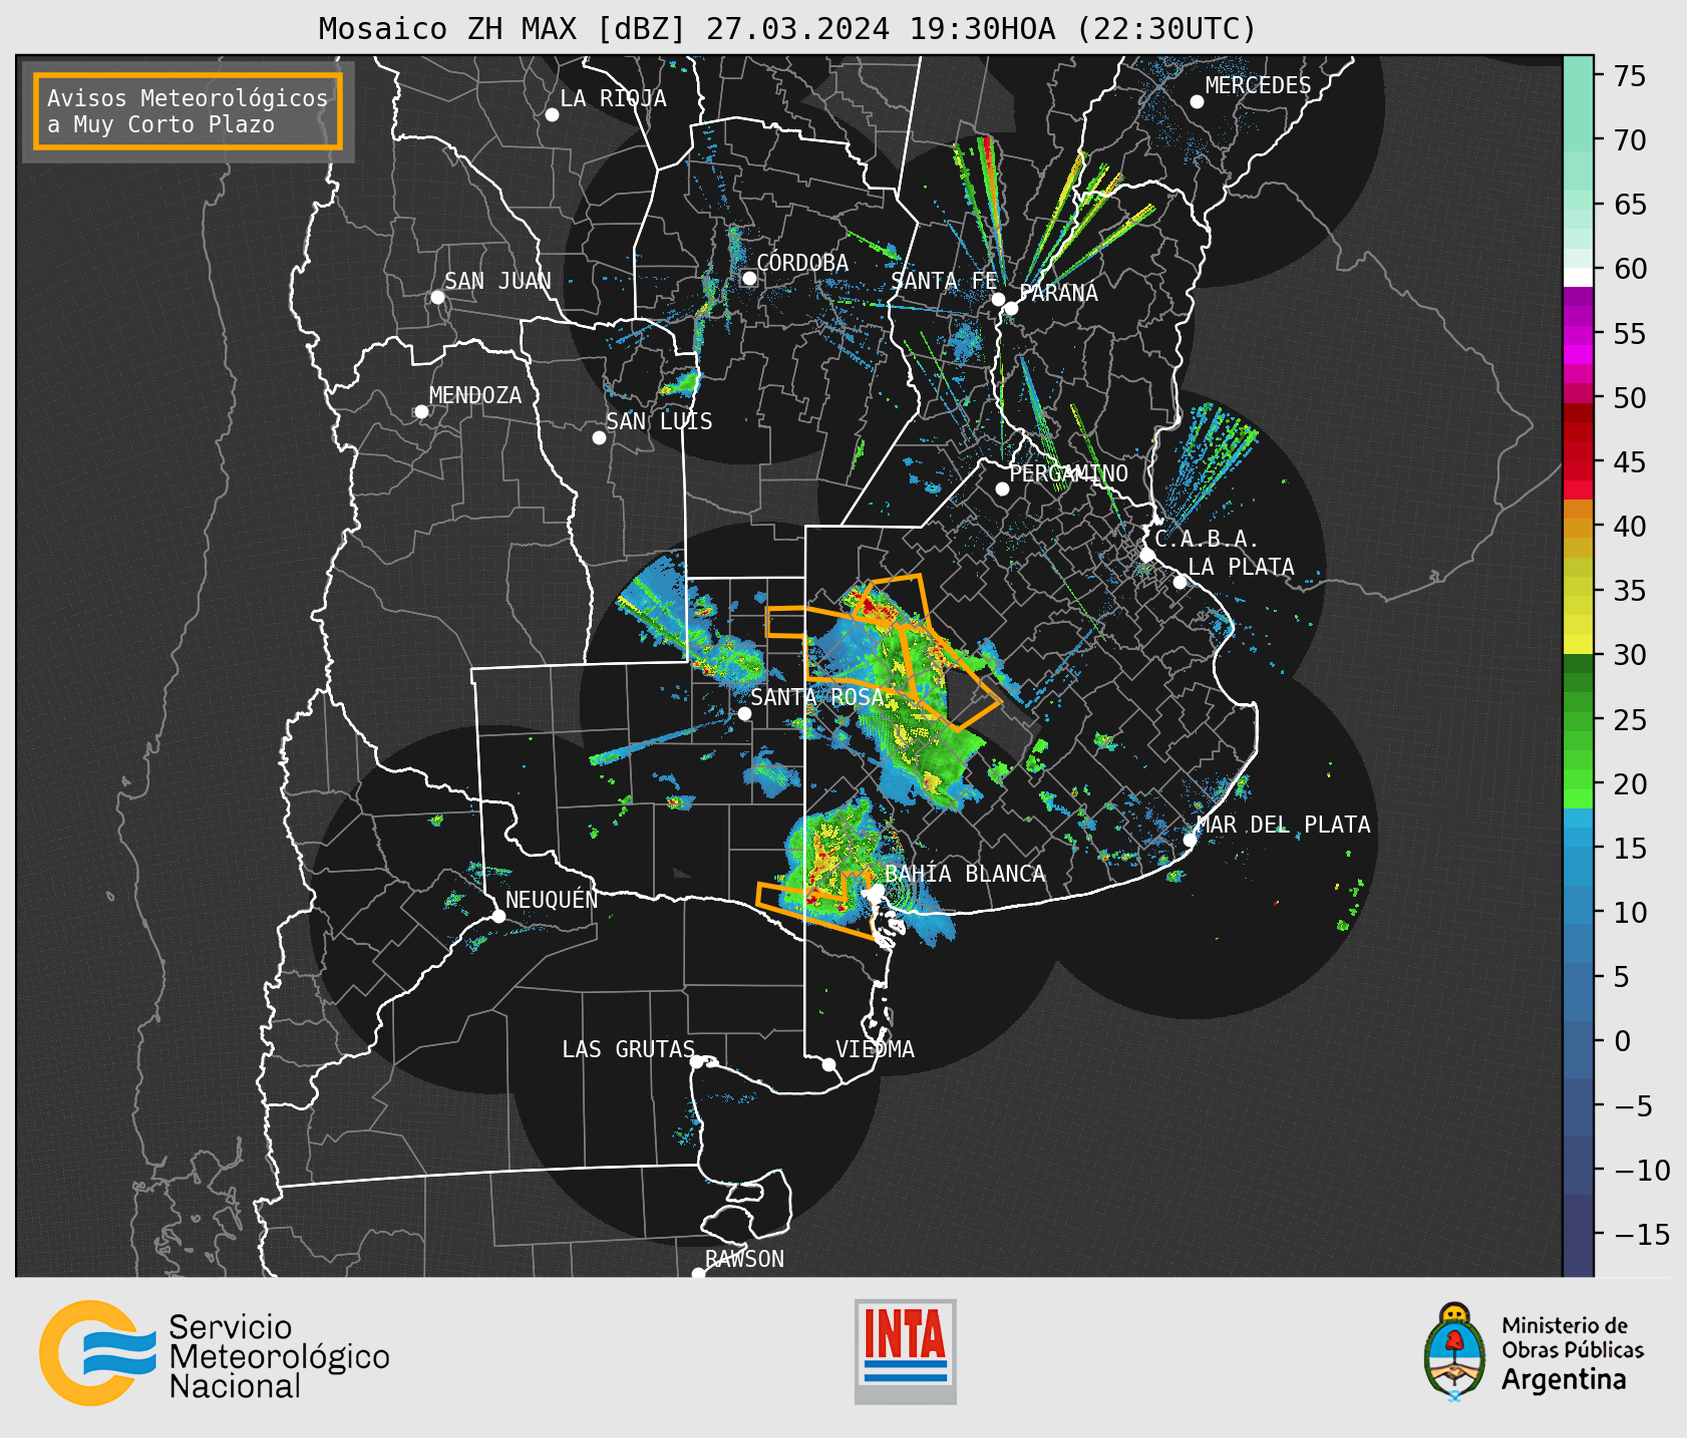The image size is (1687, 1438).
Task: Click the LA RIOJA city marker
Action: (x=552, y=115)
